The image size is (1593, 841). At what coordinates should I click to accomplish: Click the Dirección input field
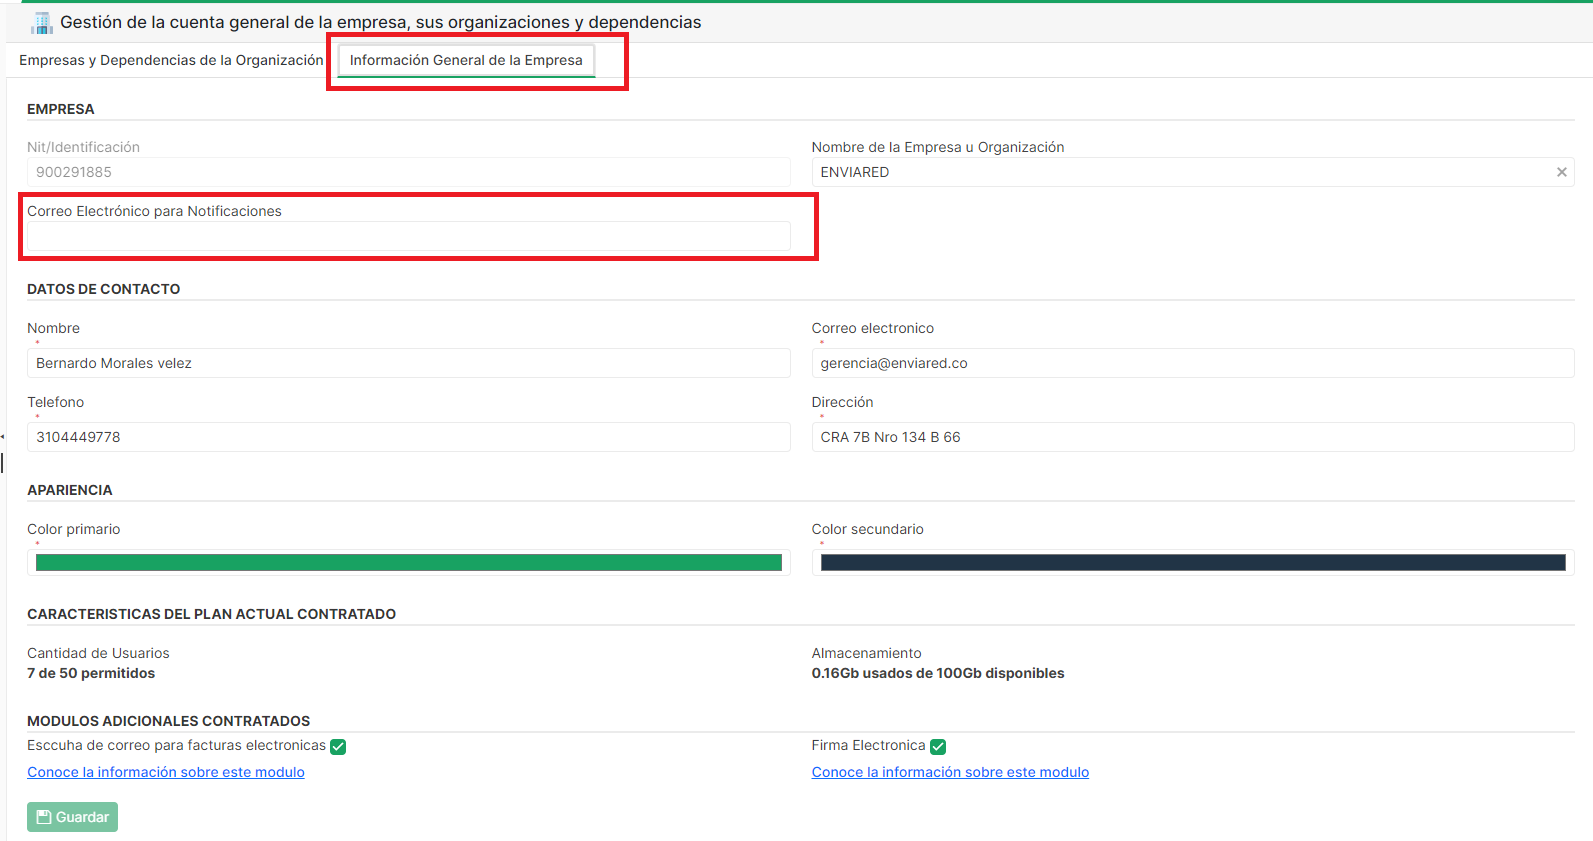pos(1192,437)
